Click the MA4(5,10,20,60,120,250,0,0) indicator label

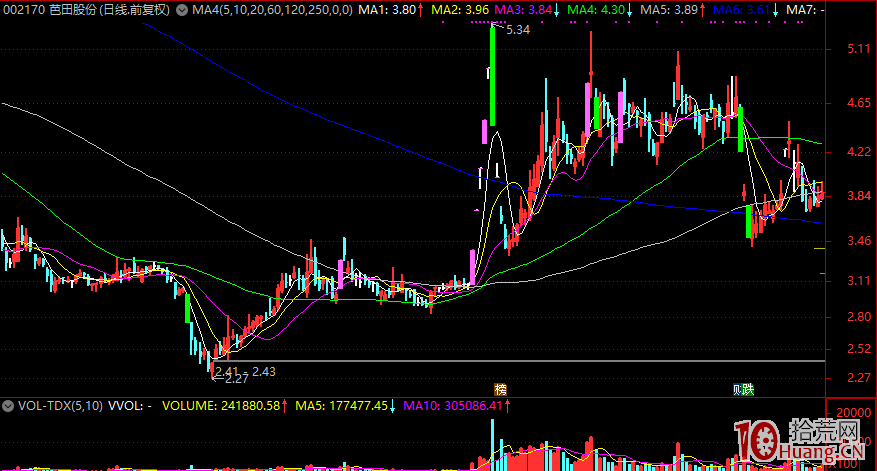pos(272,10)
